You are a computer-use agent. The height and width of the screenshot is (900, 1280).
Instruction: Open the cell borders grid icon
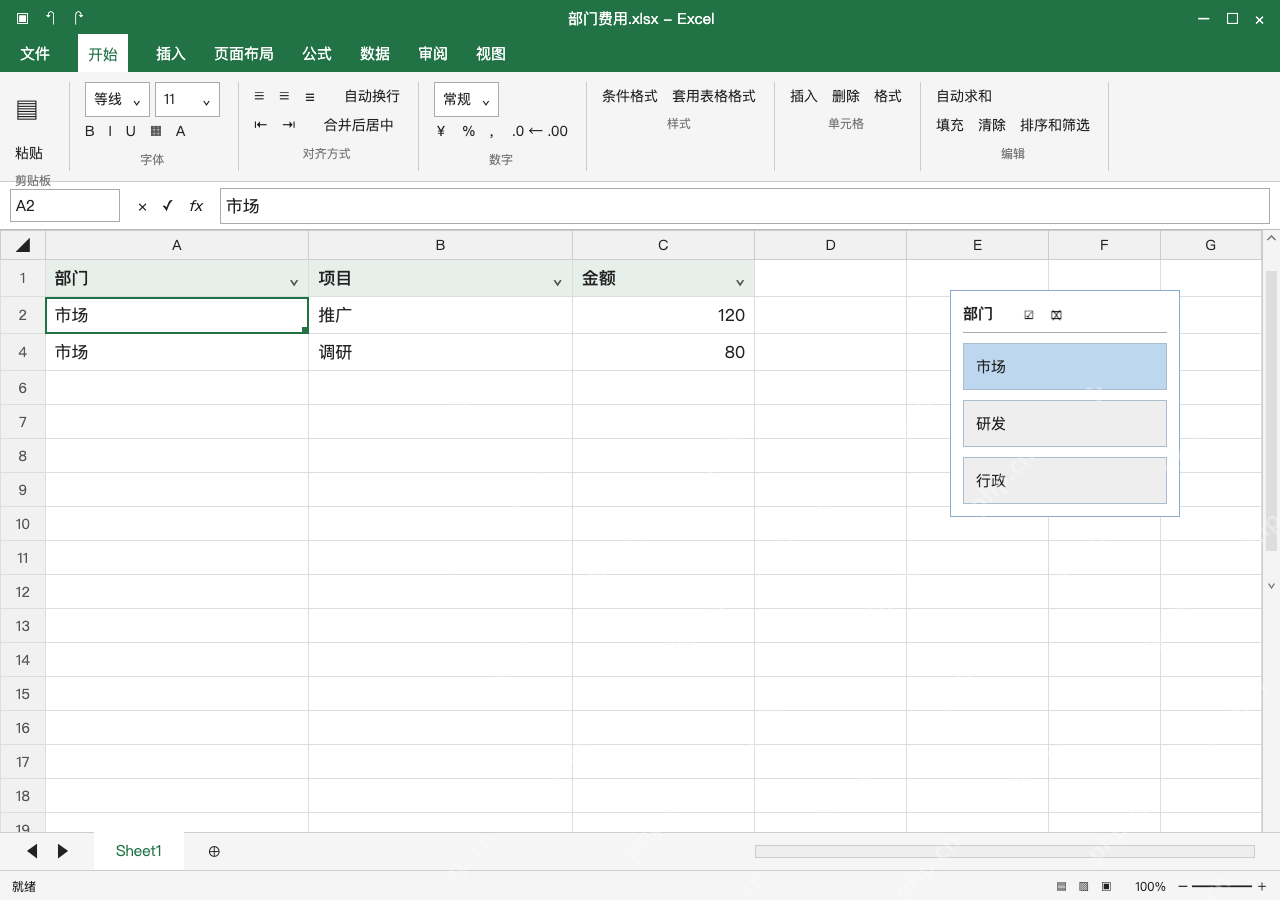156,131
